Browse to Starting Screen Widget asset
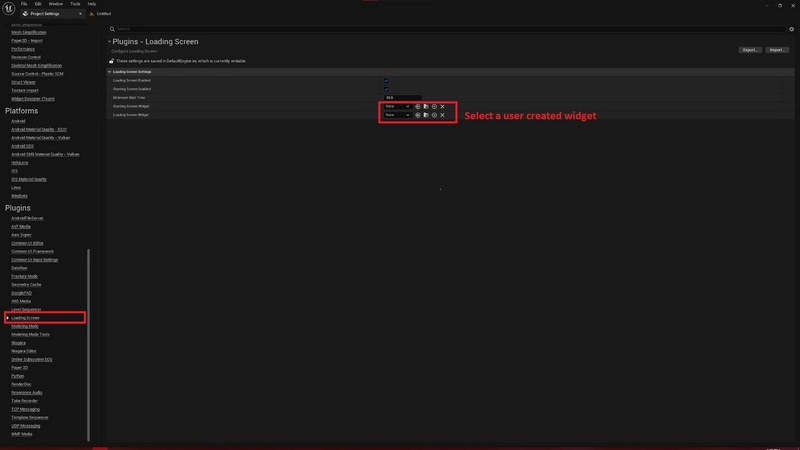 pyautogui.click(x=425, y=106)
